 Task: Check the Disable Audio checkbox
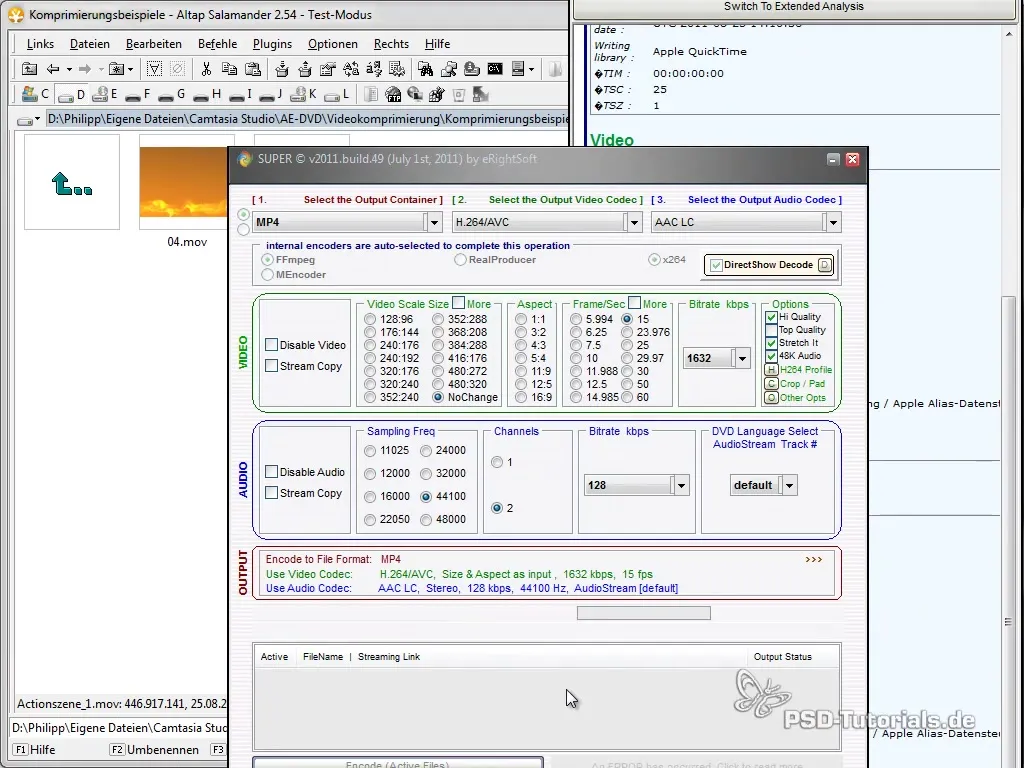pos(272,472)
